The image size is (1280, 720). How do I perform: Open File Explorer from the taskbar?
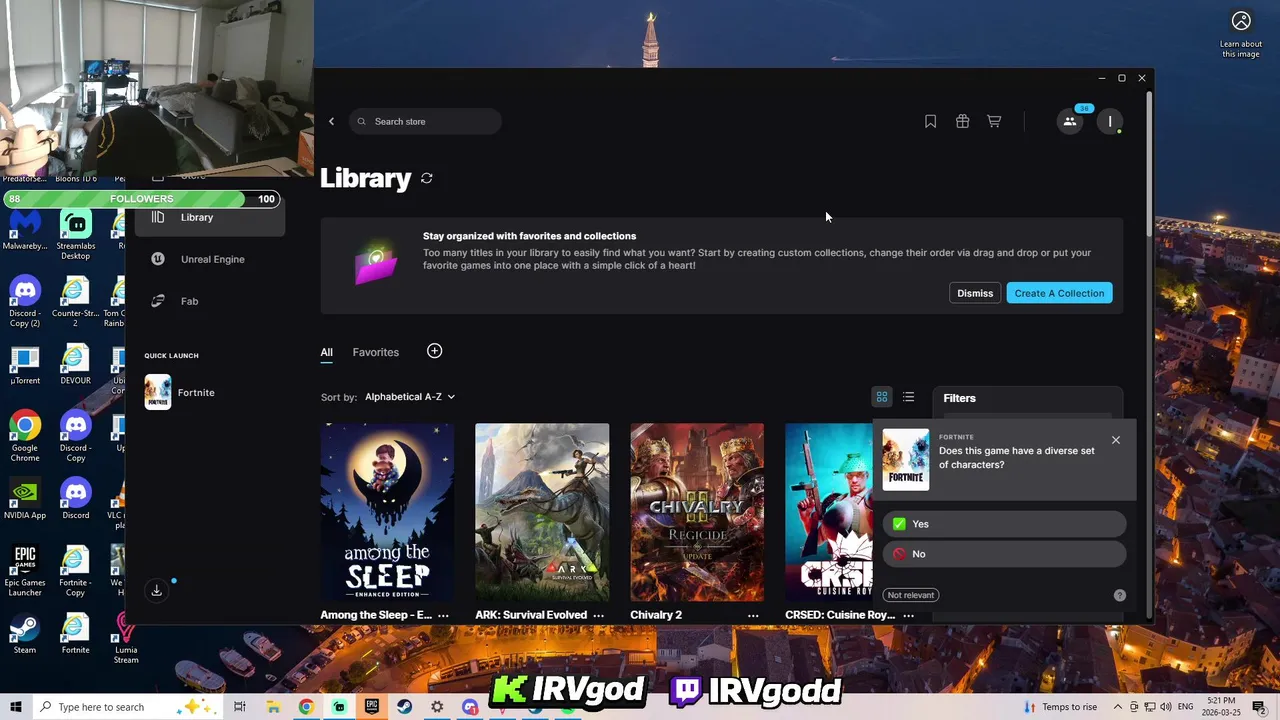pyautogui.click(x=273, y=707)
